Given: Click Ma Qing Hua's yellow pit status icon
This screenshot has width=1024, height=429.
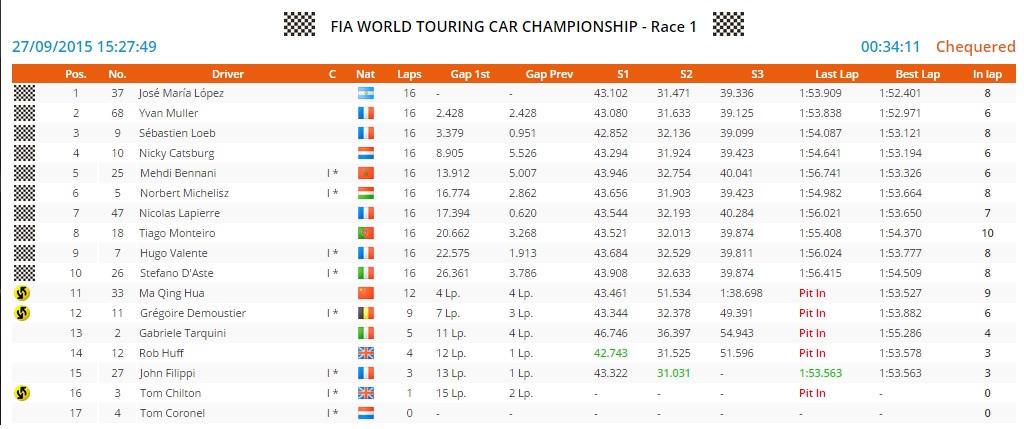Looking at the screenshot, I should tap(21, 293).
